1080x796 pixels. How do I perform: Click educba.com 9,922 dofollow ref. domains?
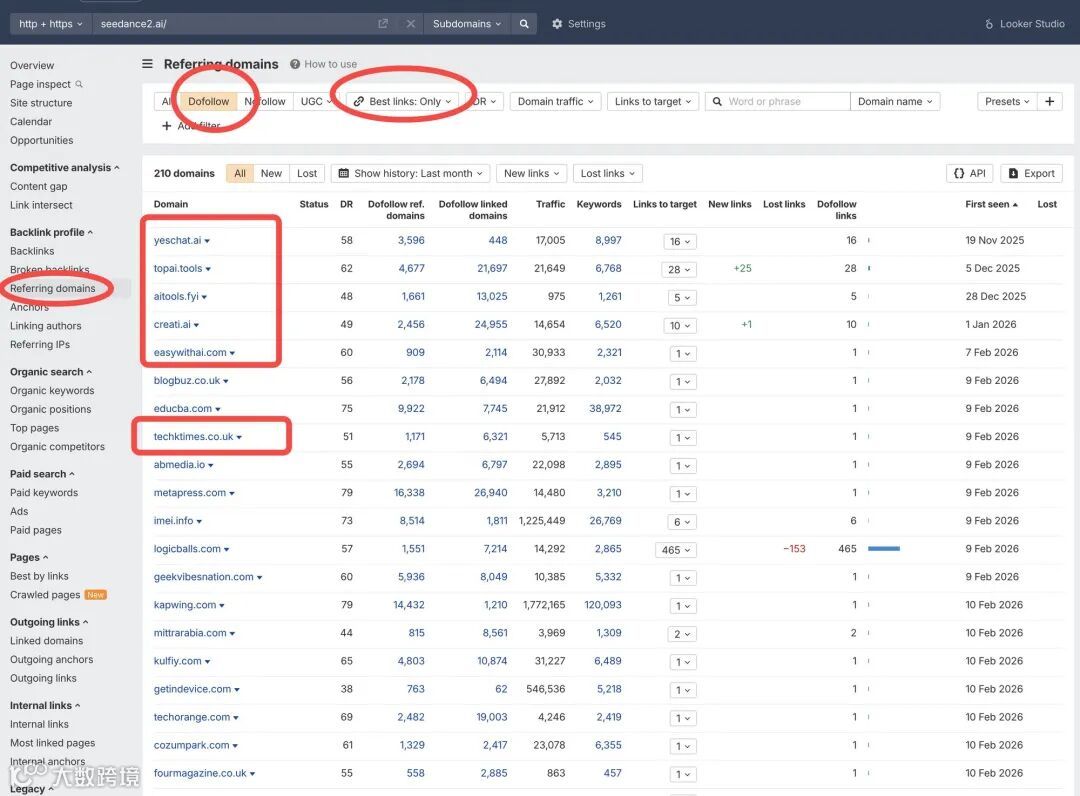click(x=411, y=408)
